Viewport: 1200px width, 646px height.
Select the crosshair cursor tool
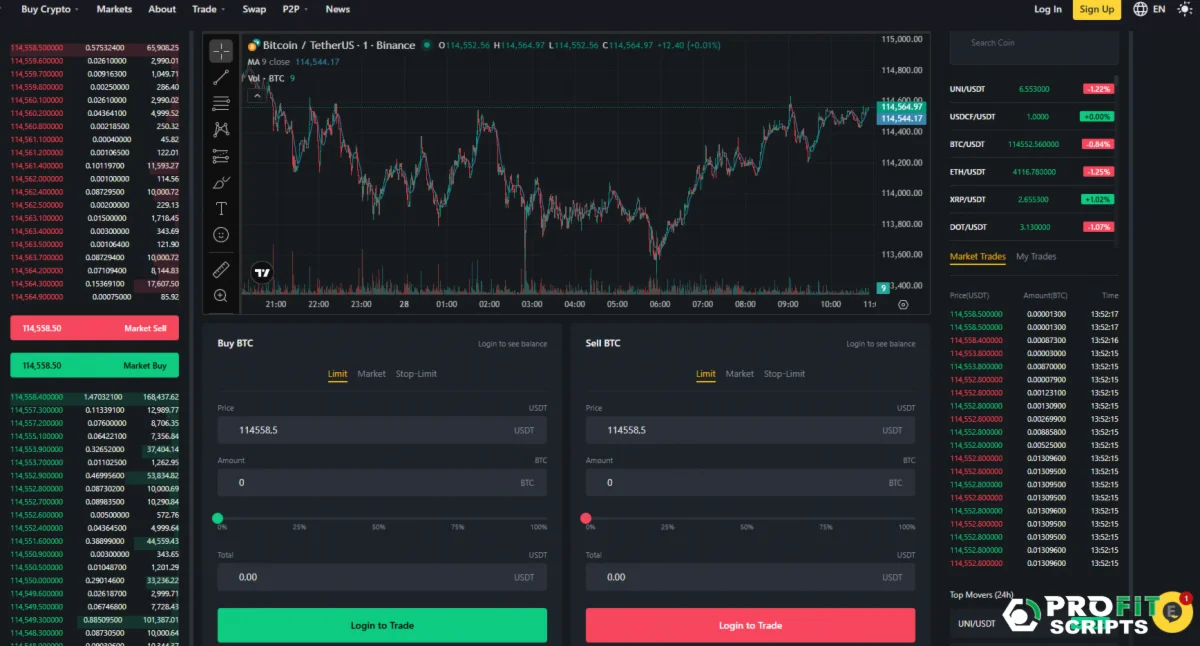click(x=220, y=49)
